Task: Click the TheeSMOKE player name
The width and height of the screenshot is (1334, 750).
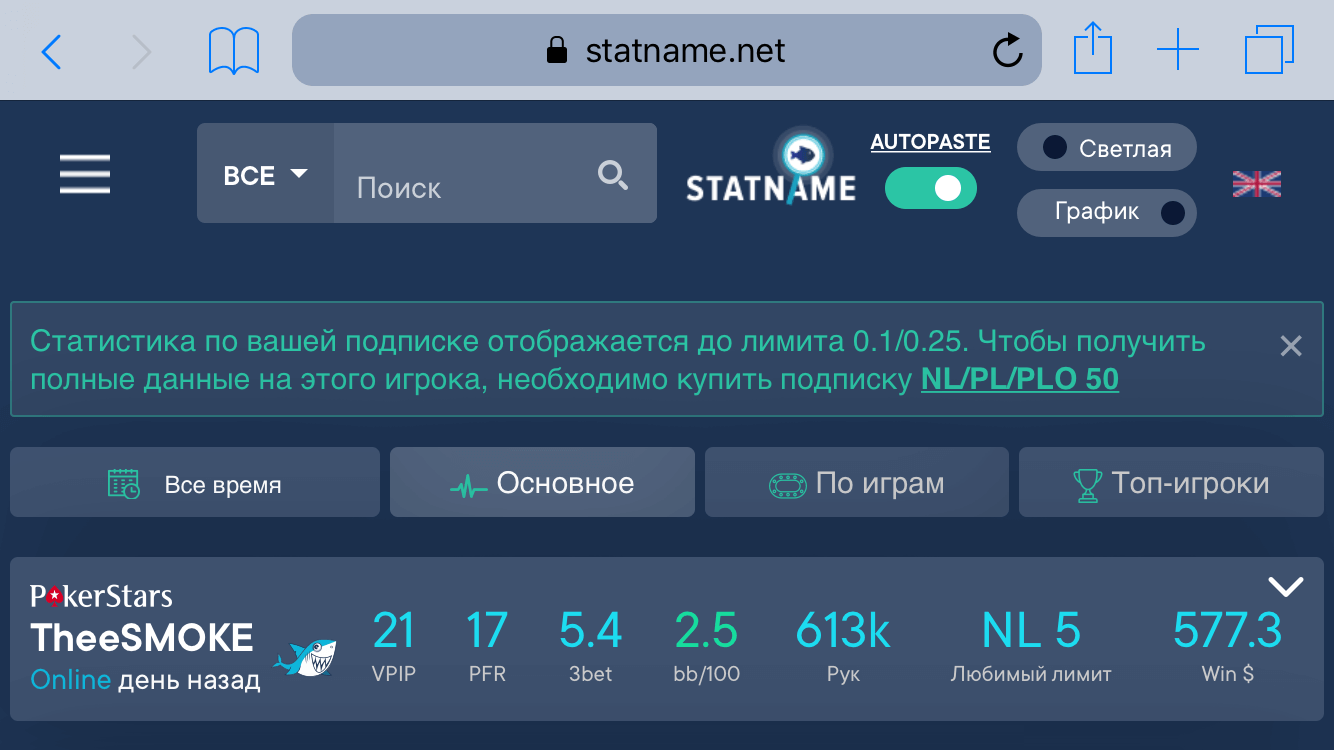Action: tap(142, 637)
